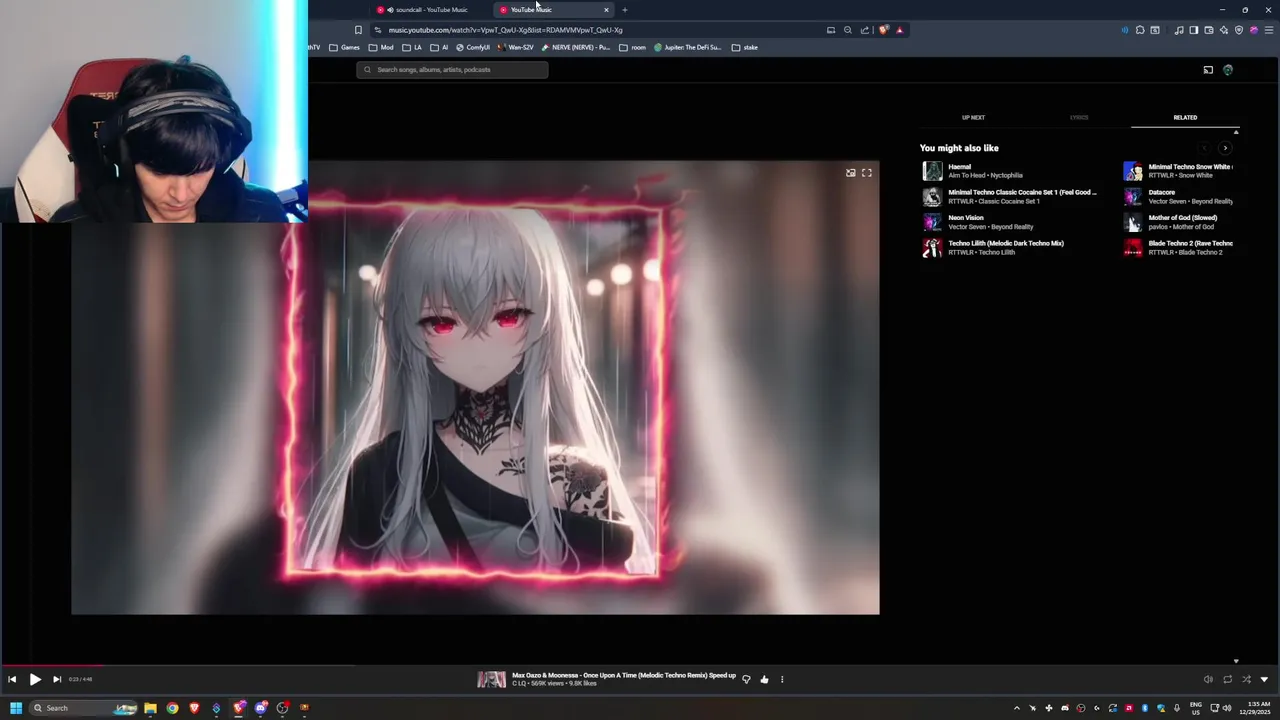
Task: Open Brave Rewards triangle icon
Action: tap(899, 30)
